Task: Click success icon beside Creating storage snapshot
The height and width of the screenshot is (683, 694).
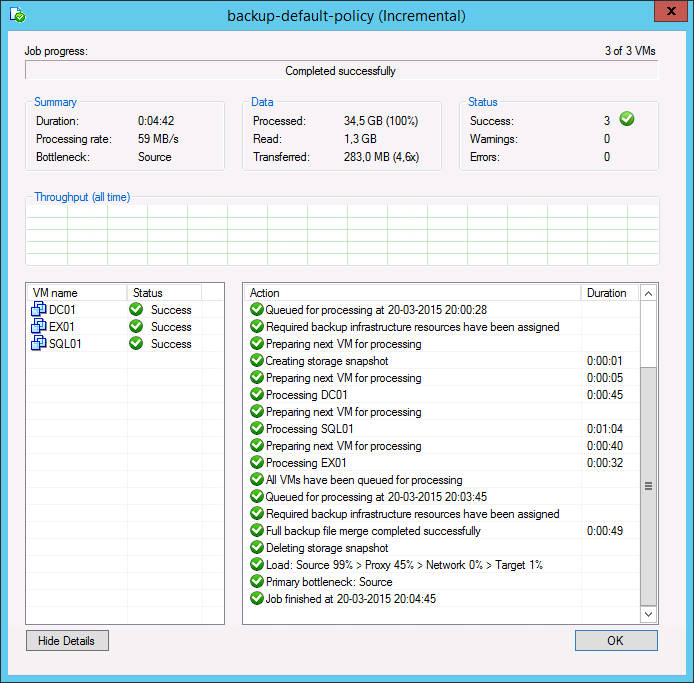Action: click(257, 361)
